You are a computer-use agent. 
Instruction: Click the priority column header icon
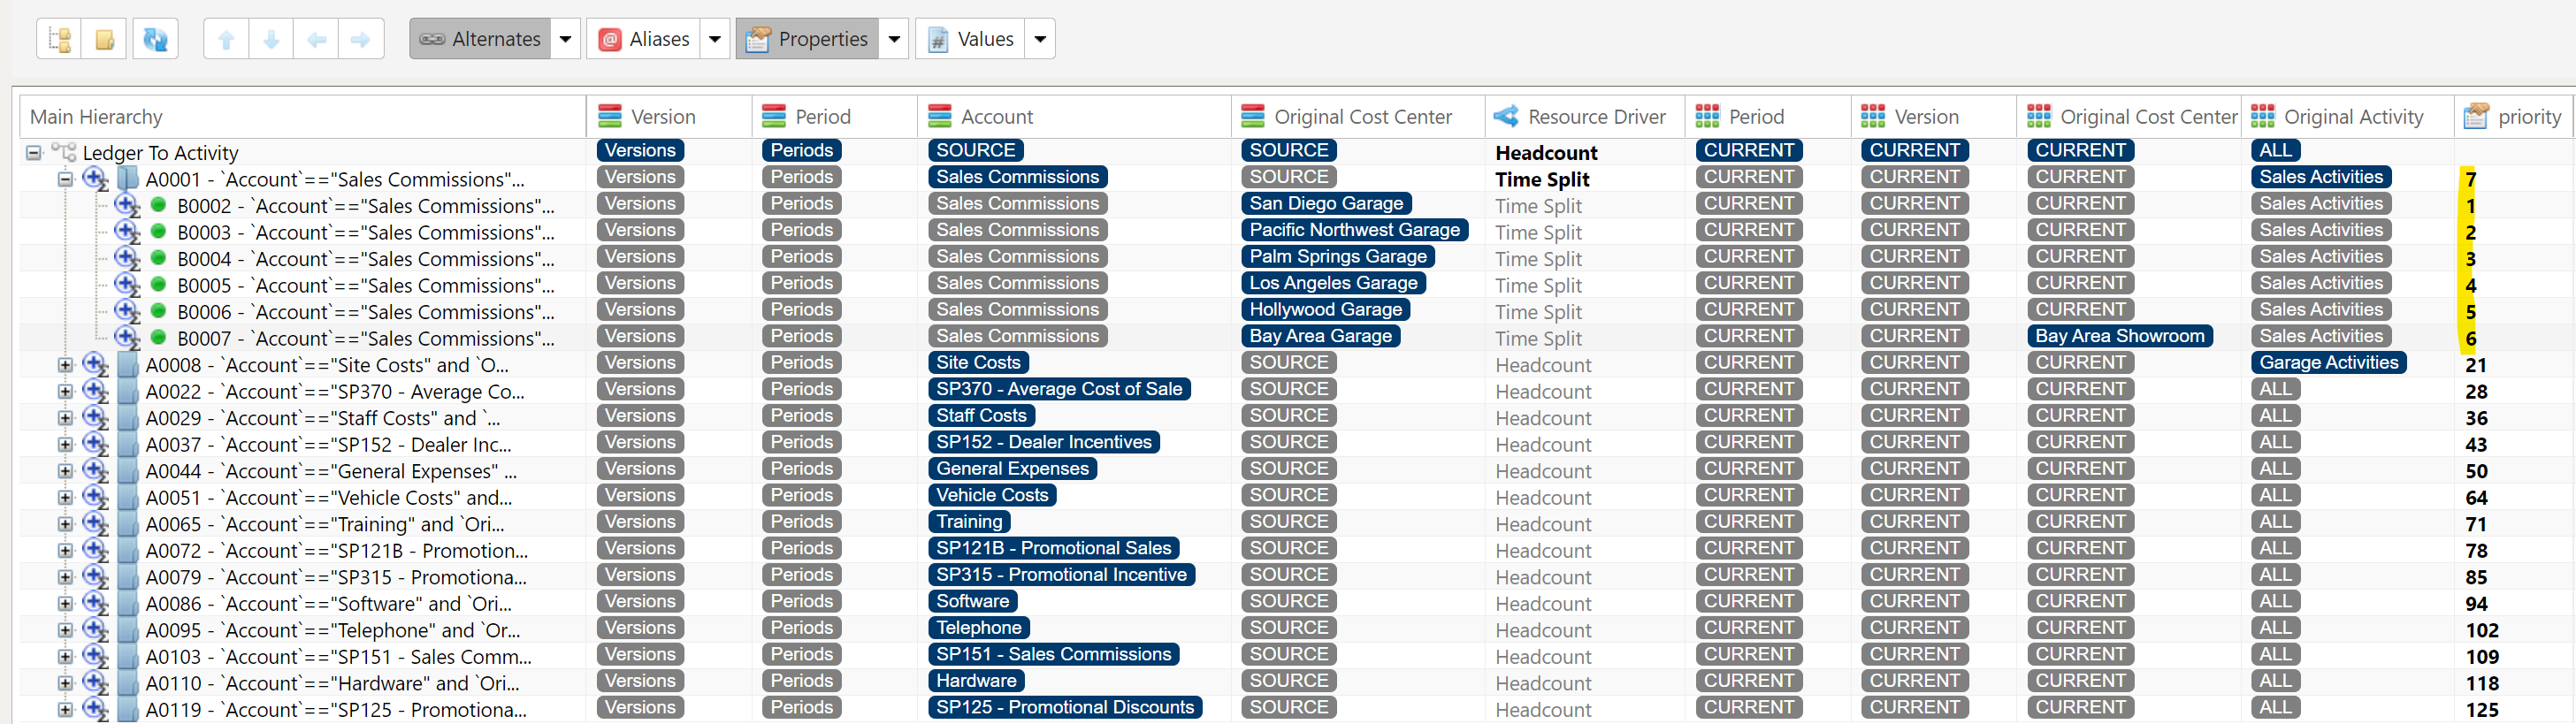(2476, 116)
